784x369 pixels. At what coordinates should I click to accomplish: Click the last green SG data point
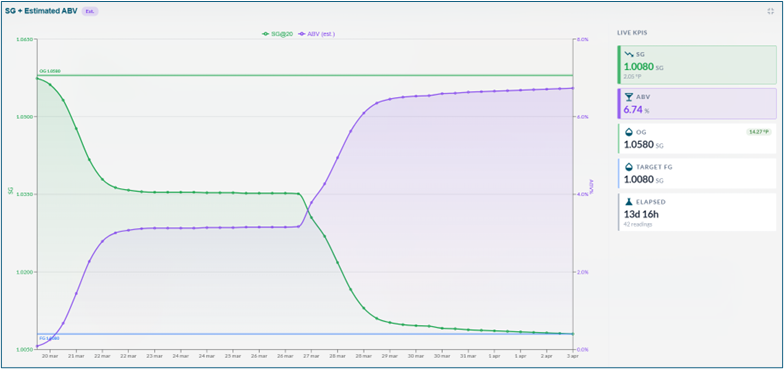(572, 334)
